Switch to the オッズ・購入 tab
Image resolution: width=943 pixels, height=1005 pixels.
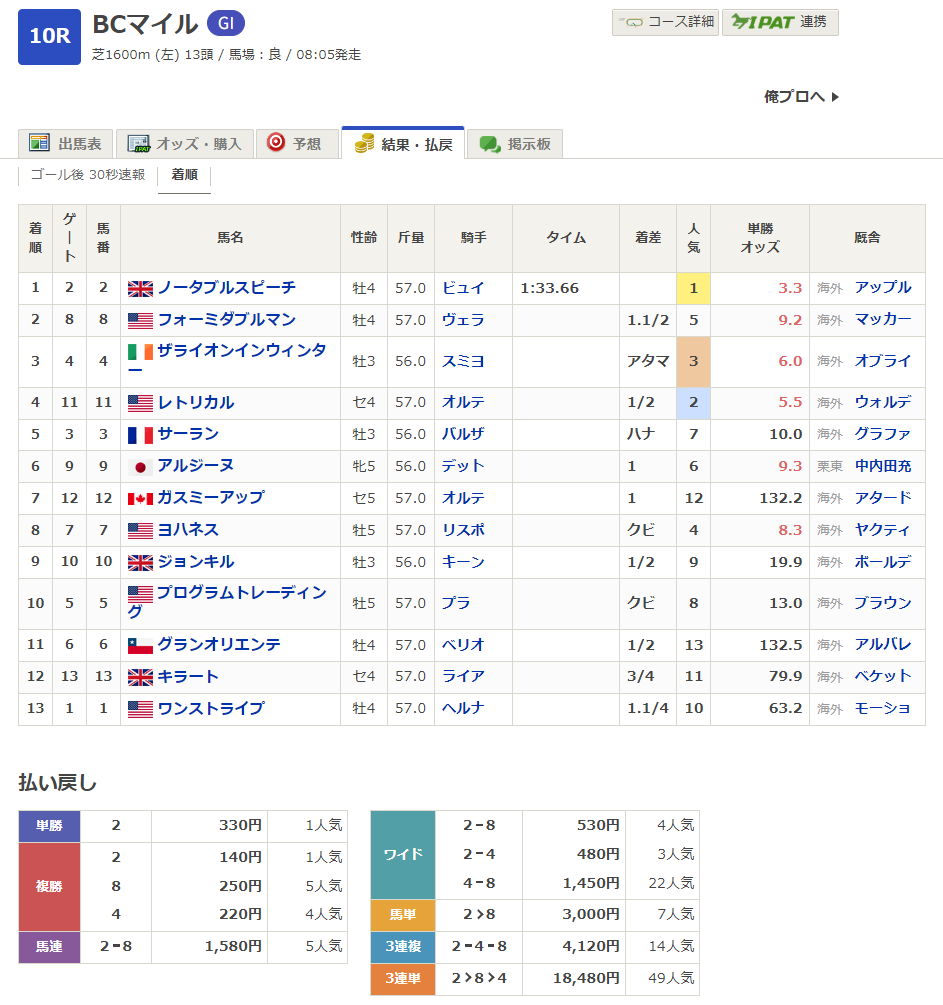click(x=184, y=144)
